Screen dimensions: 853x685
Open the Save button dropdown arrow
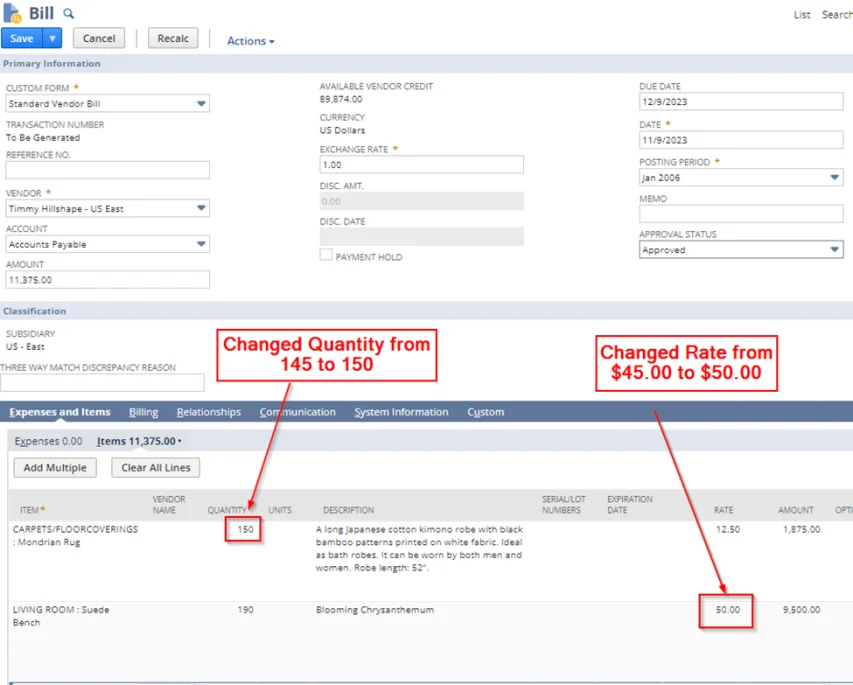53,38
